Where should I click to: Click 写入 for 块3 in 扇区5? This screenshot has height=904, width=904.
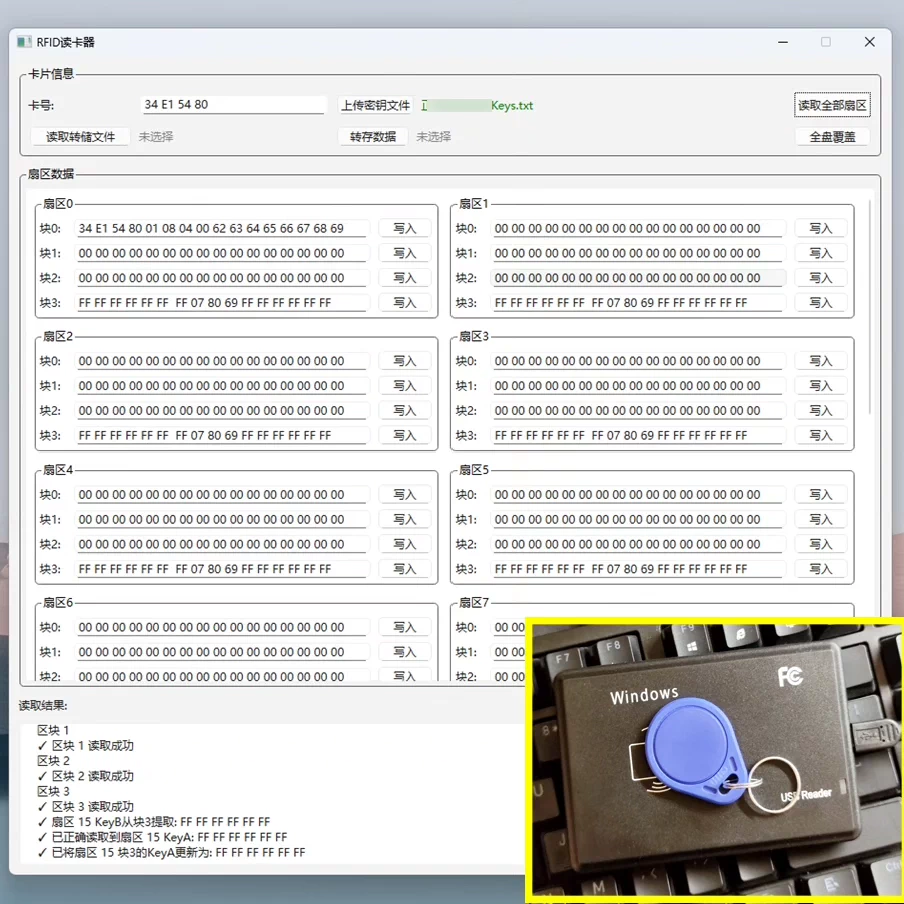[821, 569]
